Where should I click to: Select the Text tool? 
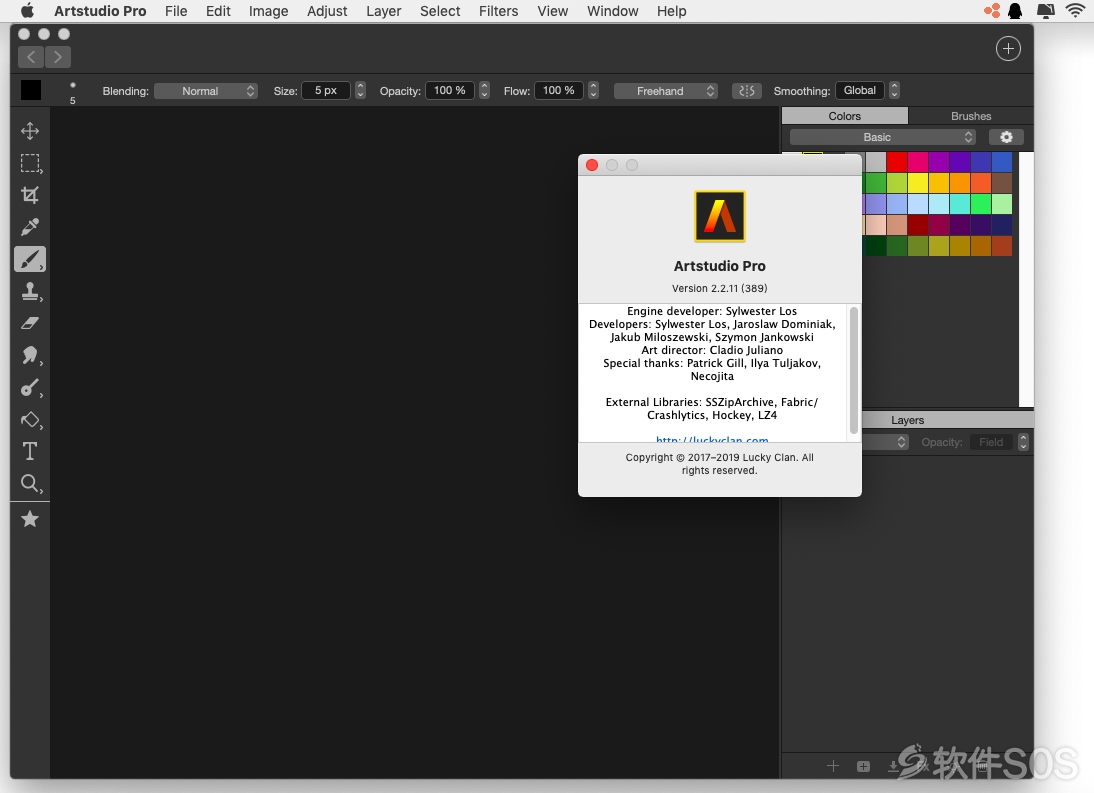coord(29,451)
